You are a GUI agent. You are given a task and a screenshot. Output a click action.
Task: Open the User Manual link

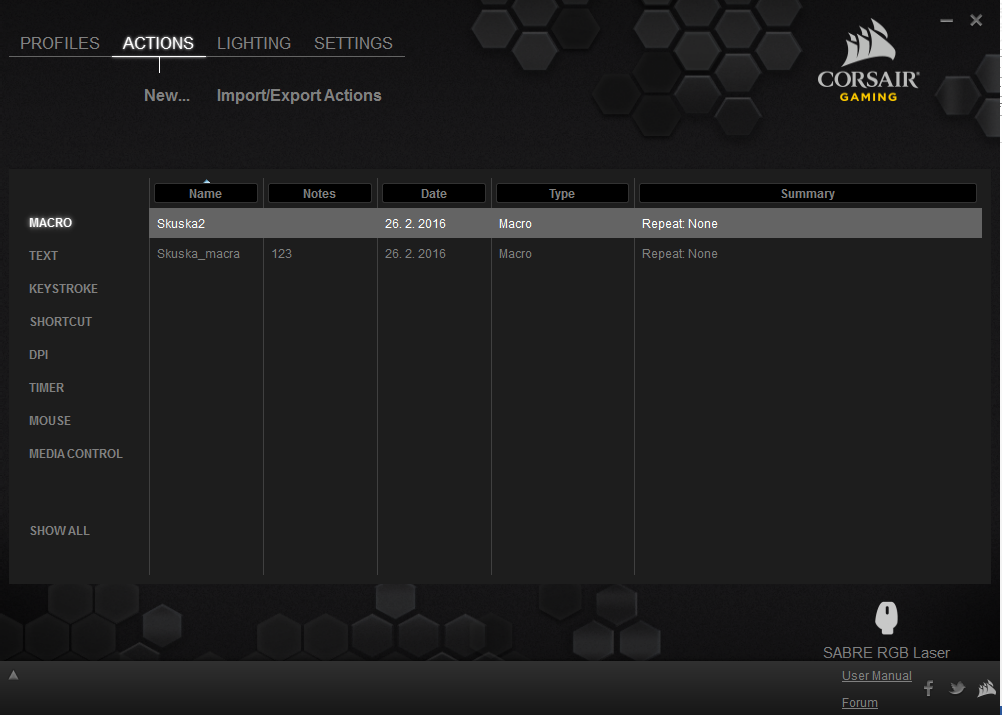tap(877, 676)
